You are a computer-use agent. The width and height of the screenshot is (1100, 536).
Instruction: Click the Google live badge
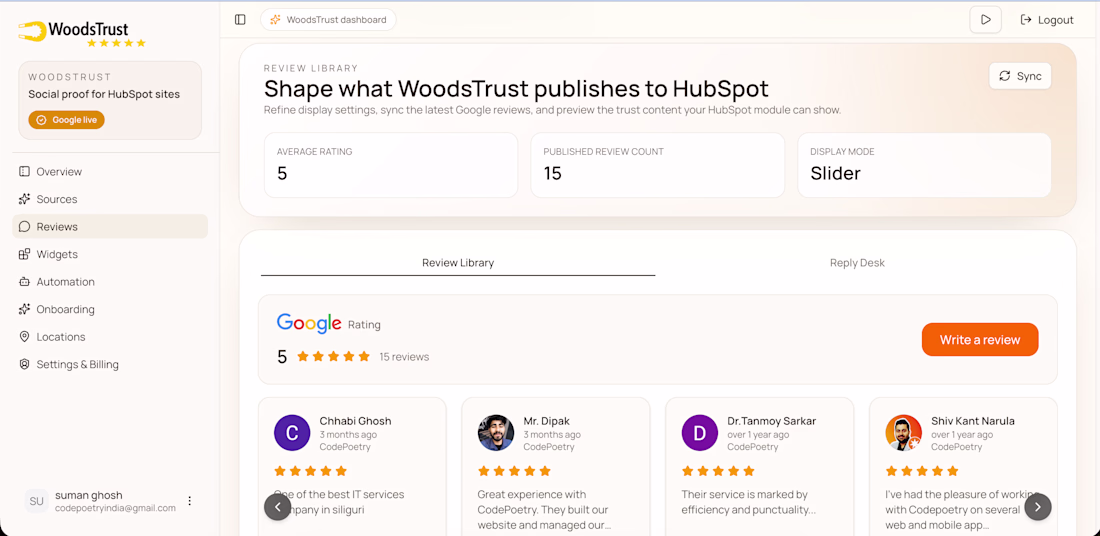pos(67,120)
